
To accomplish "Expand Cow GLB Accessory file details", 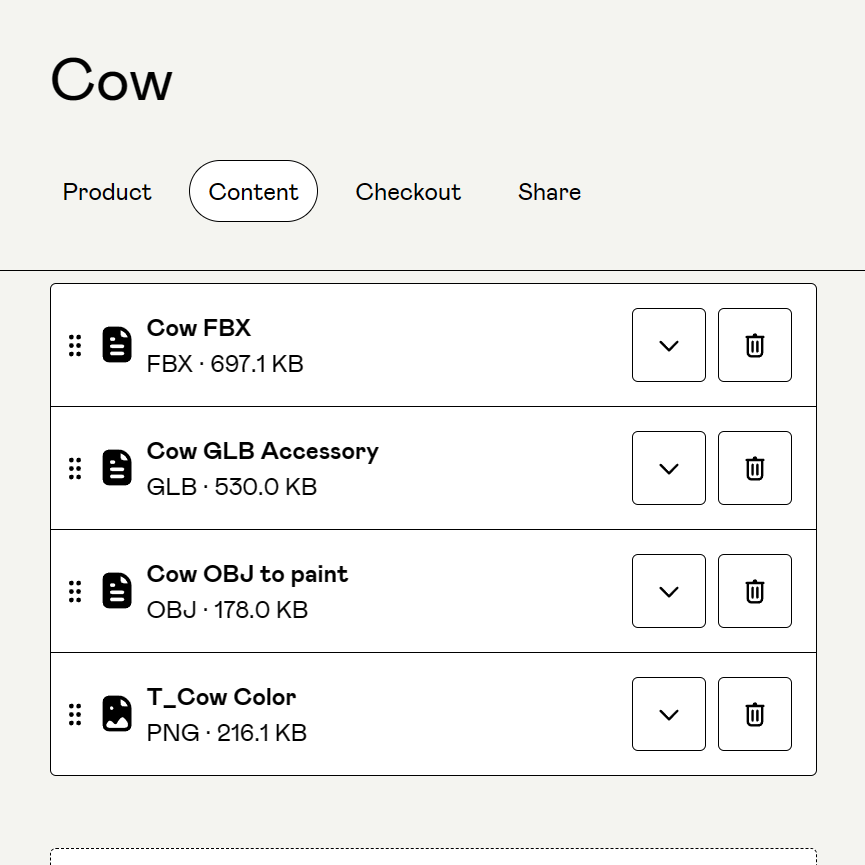I will [x=669, y=468].
